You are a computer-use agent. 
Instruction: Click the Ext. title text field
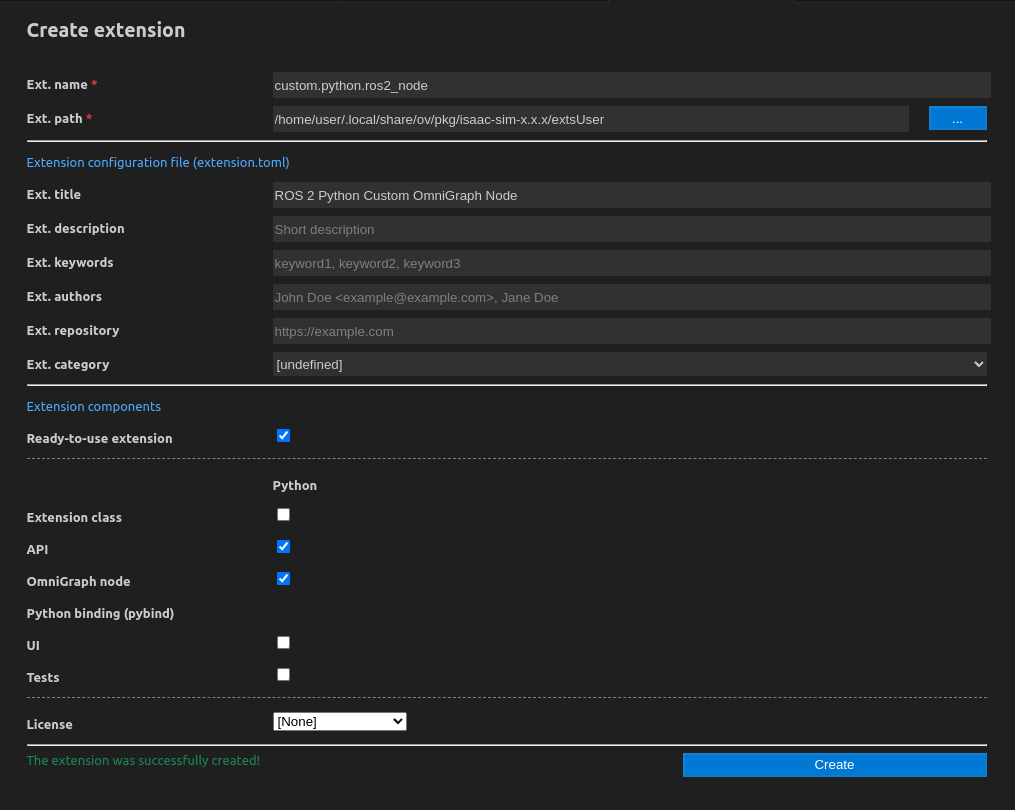click(631, 195)
